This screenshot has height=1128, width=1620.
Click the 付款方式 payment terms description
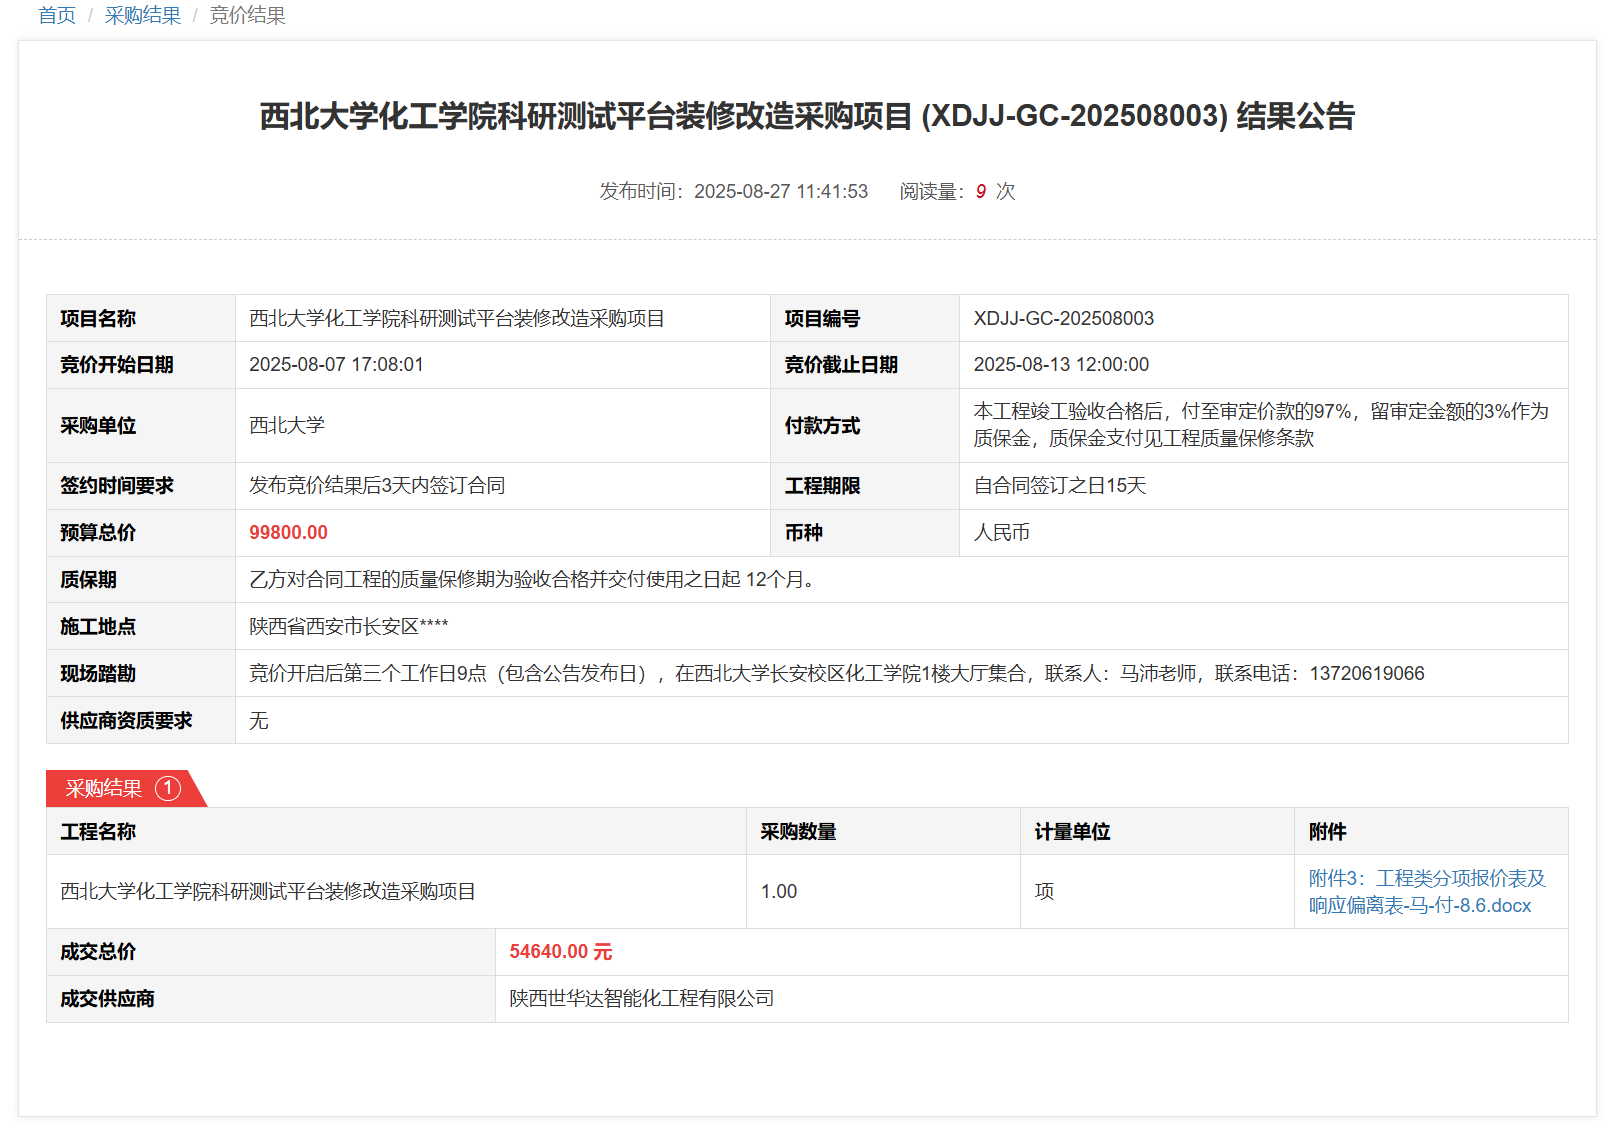point(1260,425)
